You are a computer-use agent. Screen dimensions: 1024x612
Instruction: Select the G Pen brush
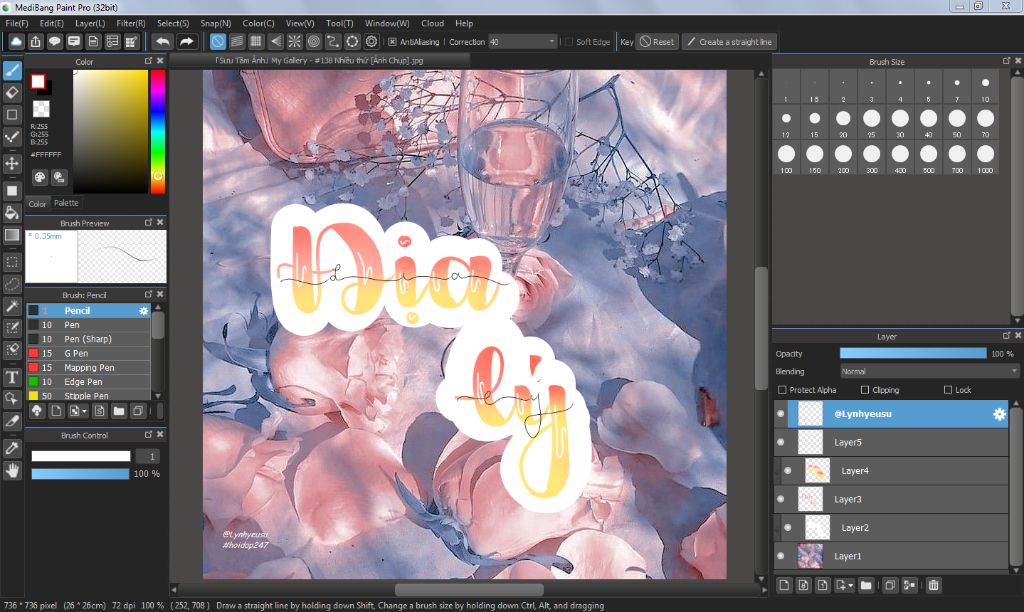point(89,353)
